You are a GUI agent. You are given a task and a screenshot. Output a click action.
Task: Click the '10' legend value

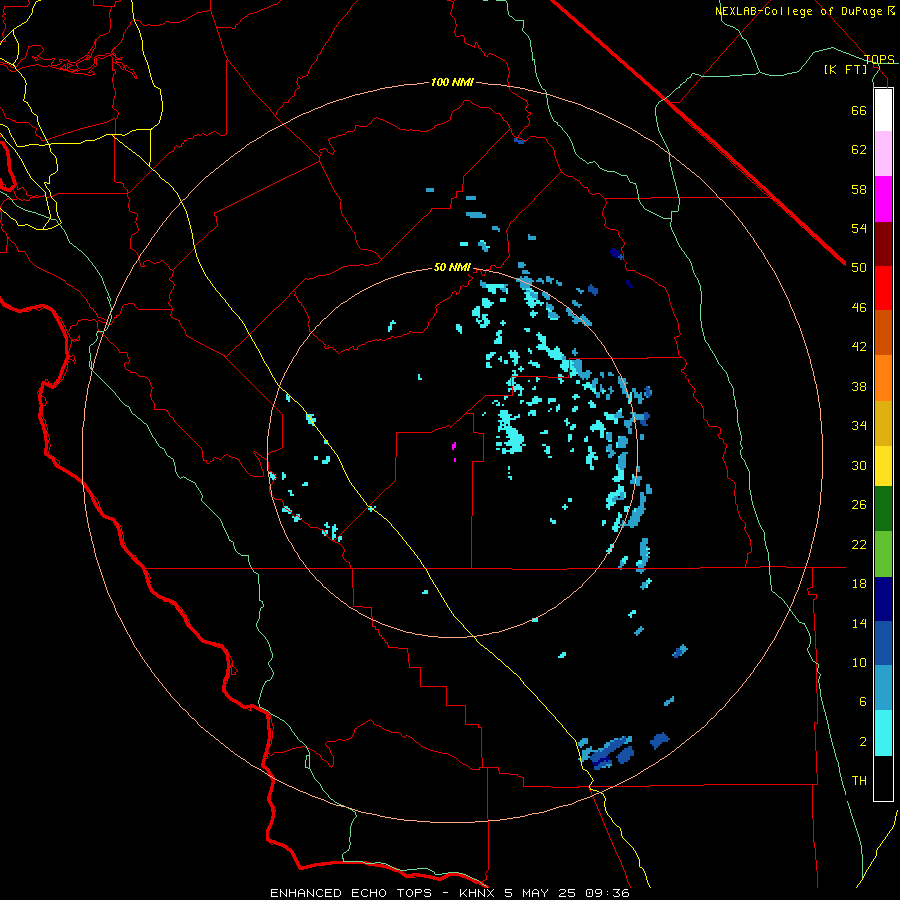pyautogui.click(x=859, y=662)
